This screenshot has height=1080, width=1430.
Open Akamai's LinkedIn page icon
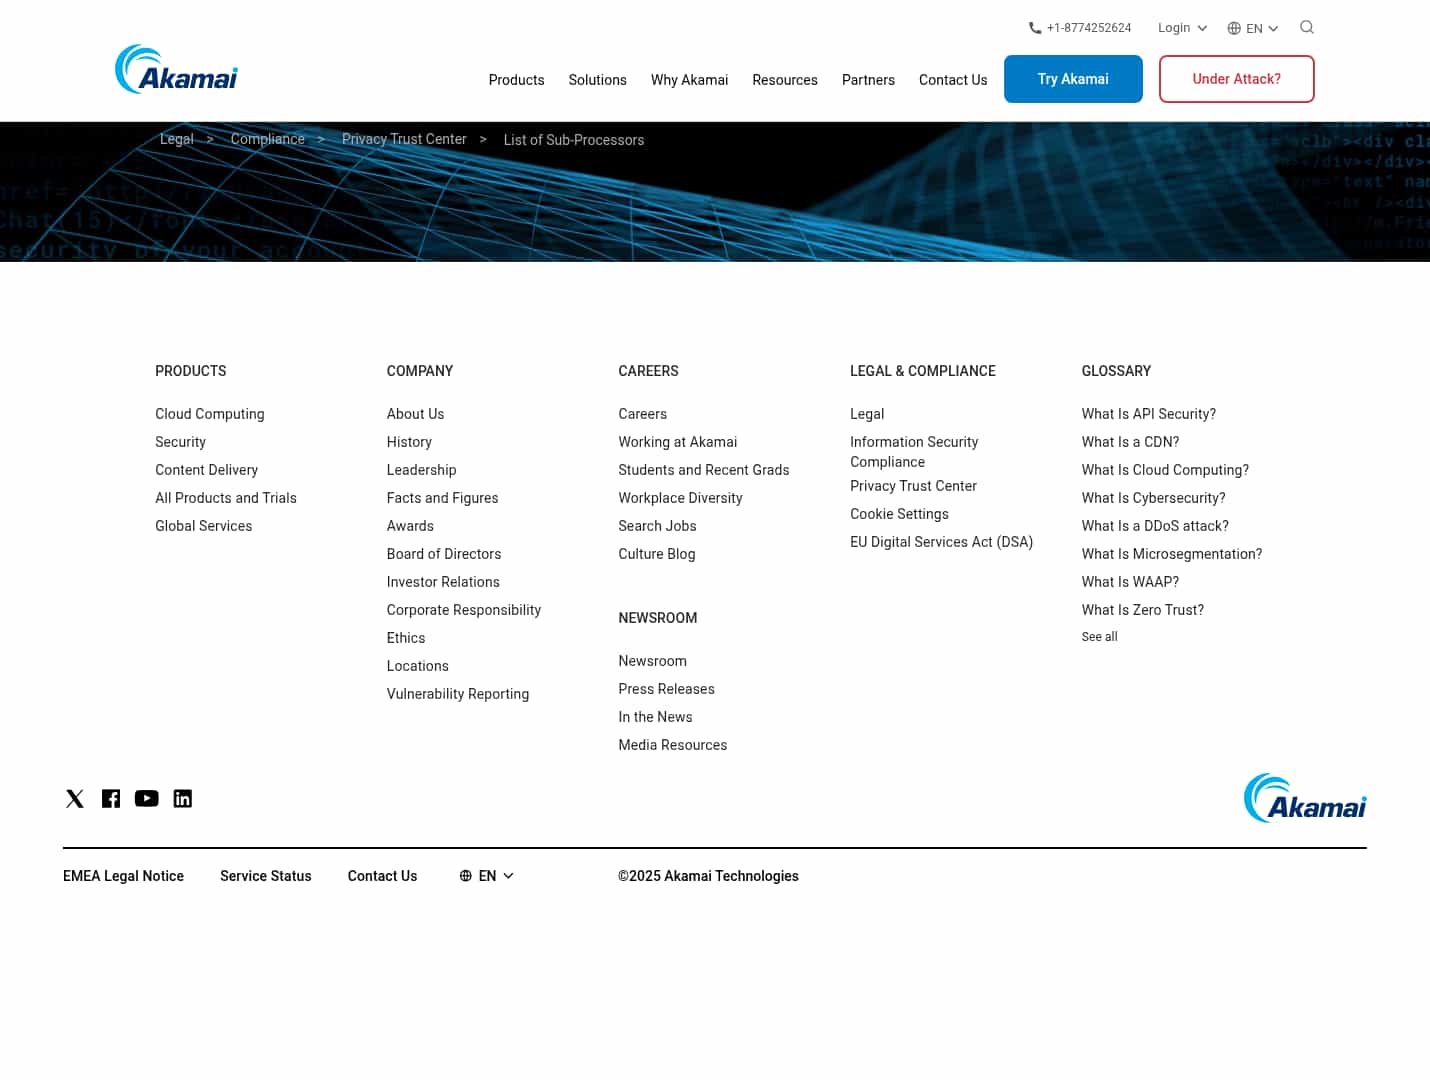[x=183, y=798]
